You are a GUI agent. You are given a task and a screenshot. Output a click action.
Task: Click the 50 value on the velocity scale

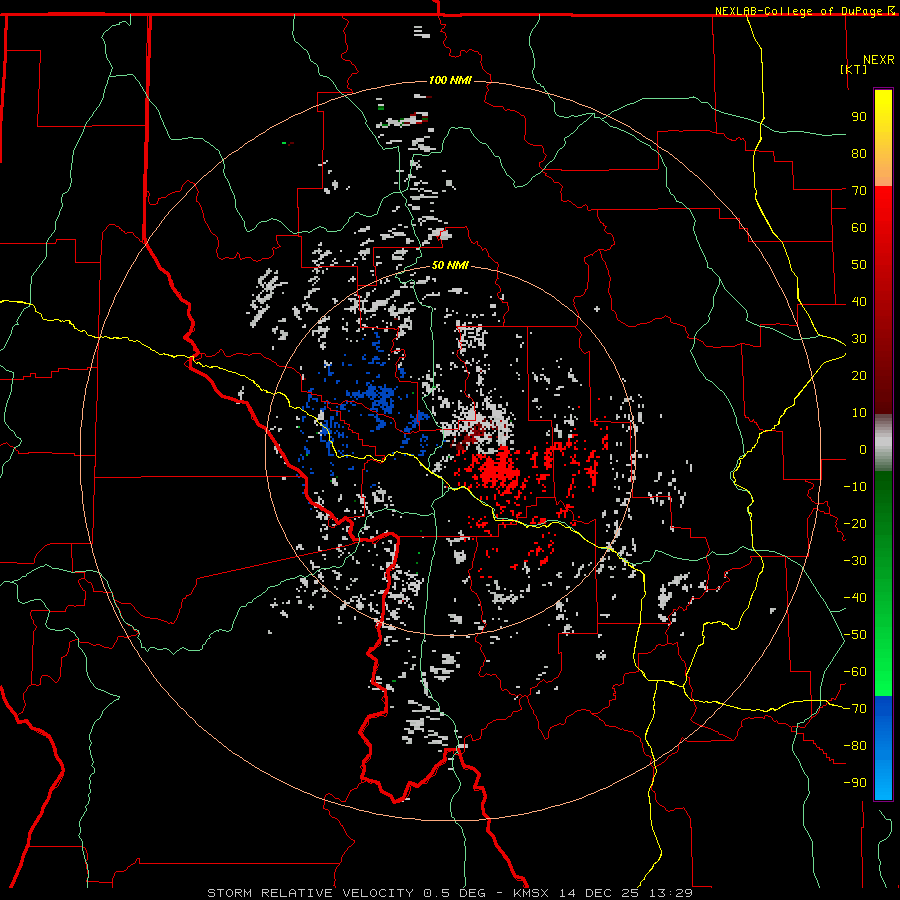click(859, 265)
